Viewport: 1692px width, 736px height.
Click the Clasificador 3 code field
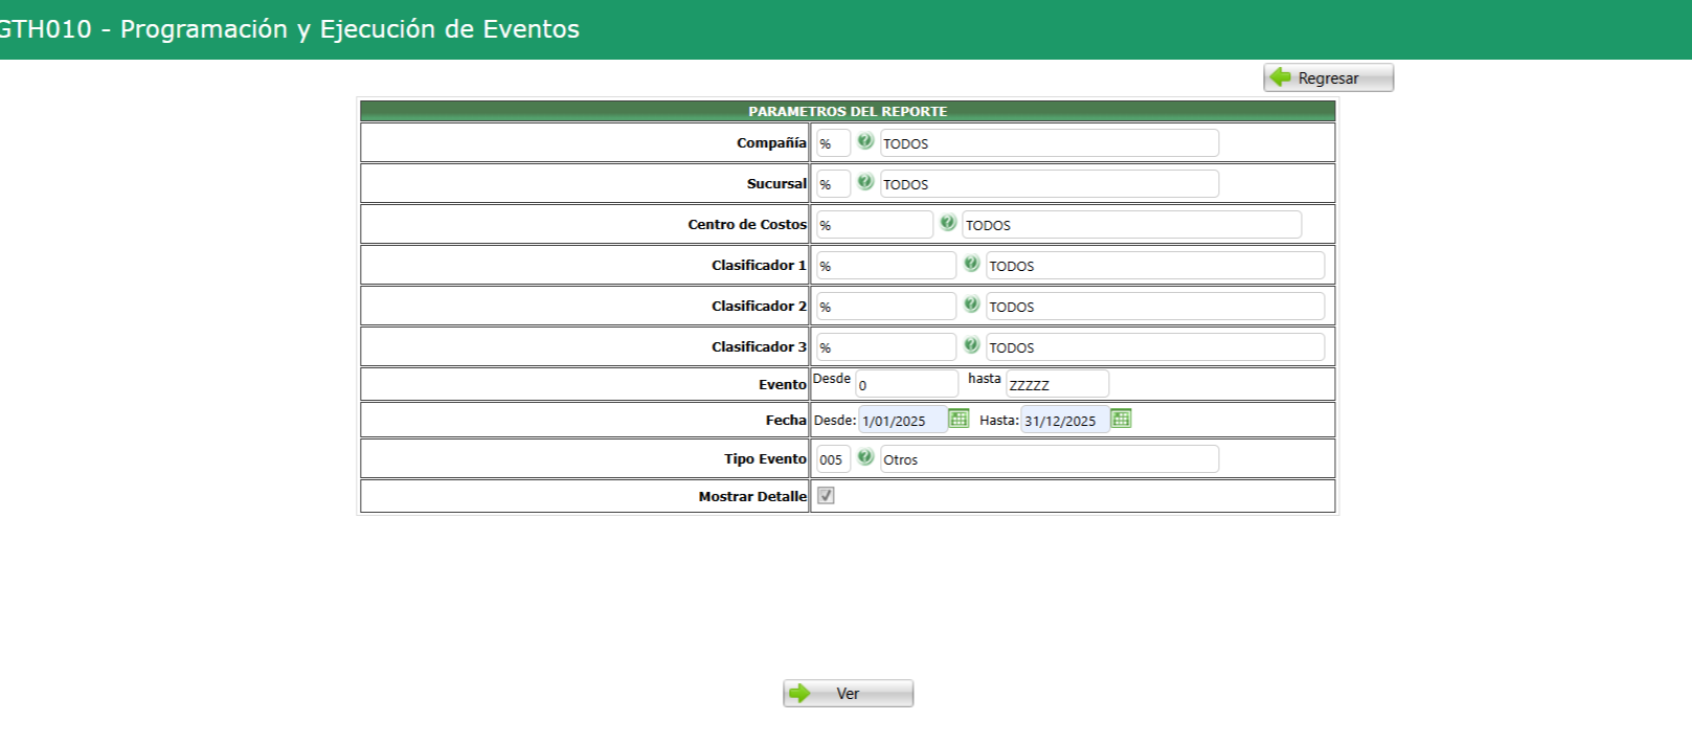(886, 348)
